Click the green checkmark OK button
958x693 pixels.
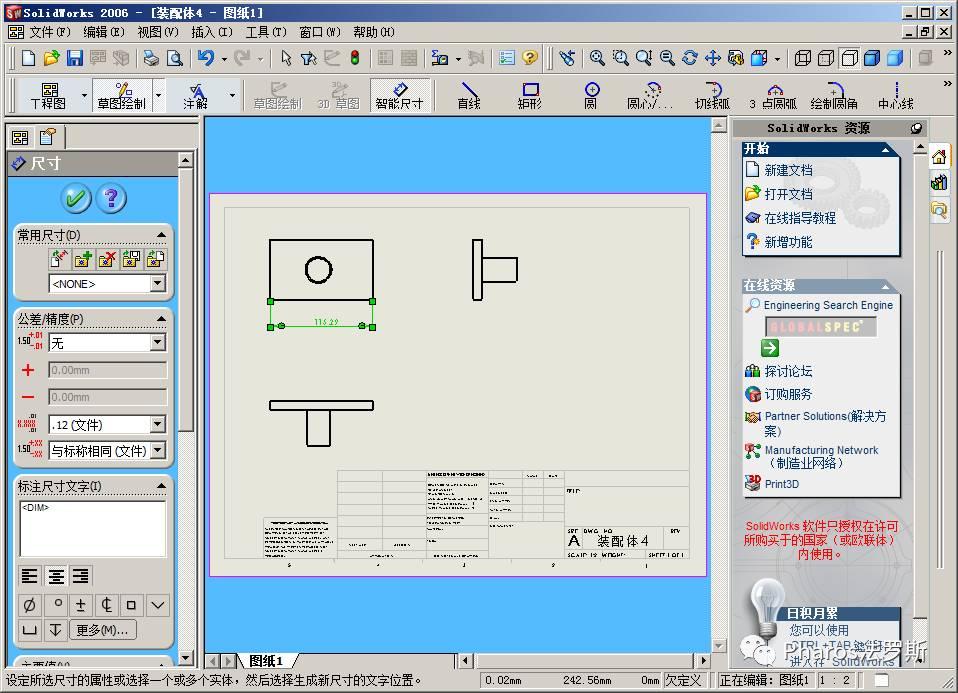(x=76, y=198)
